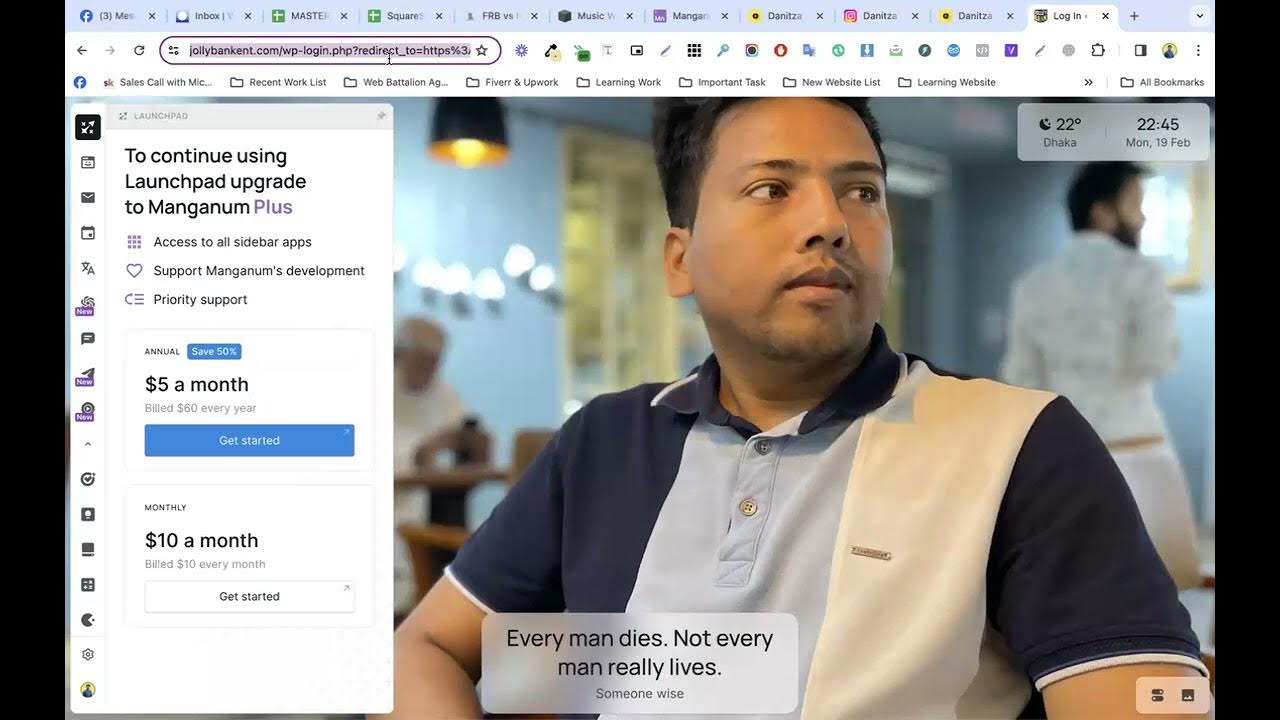Click Get started for annual plan

[249, 440]
